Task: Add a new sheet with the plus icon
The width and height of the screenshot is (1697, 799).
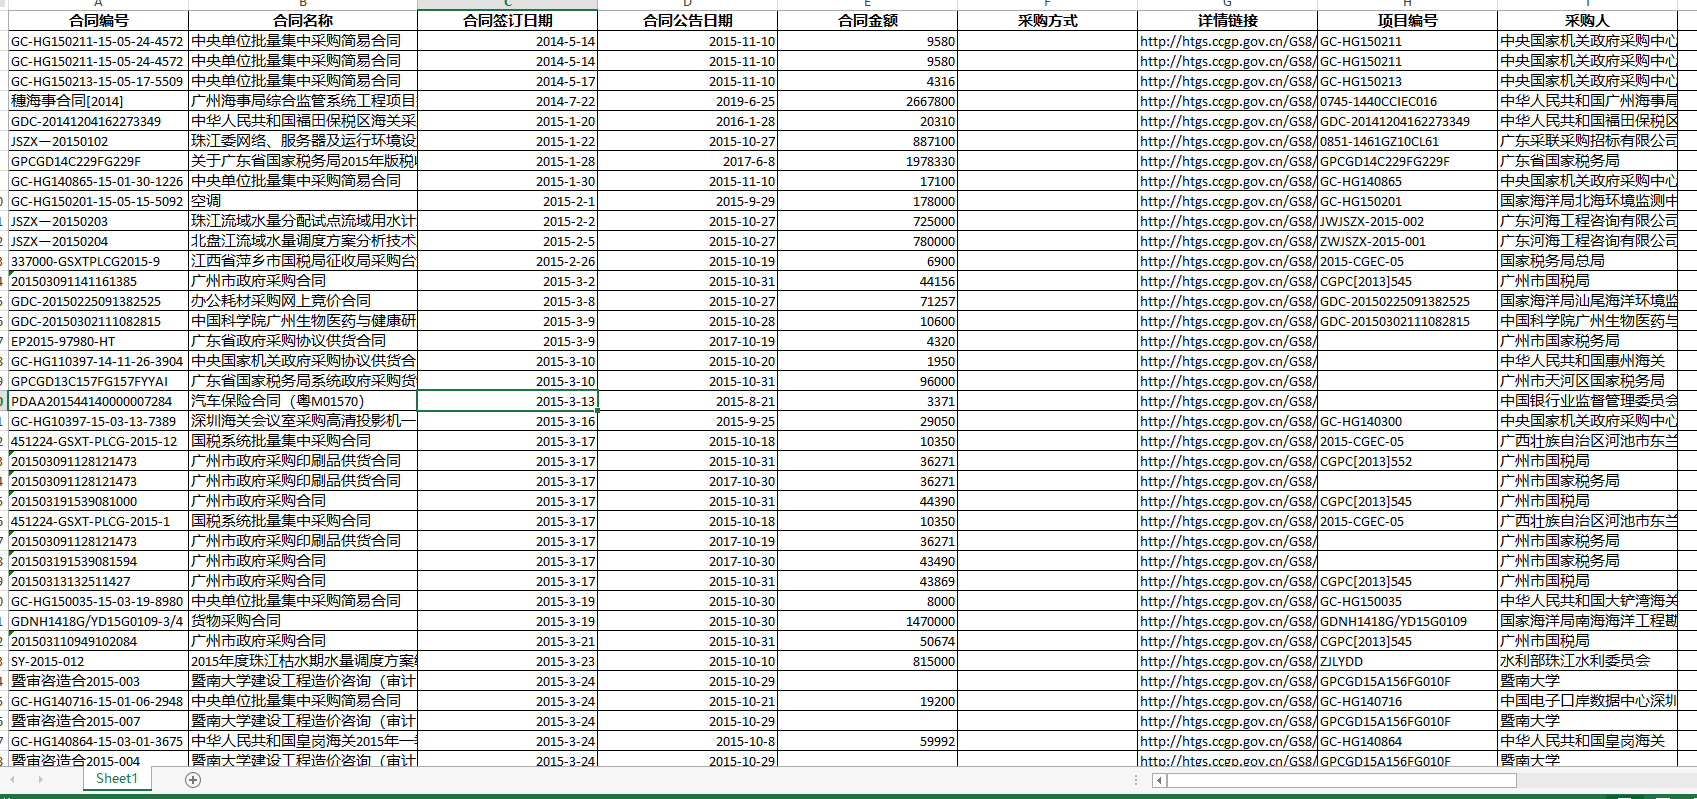Action: click(x=193, y=780)
